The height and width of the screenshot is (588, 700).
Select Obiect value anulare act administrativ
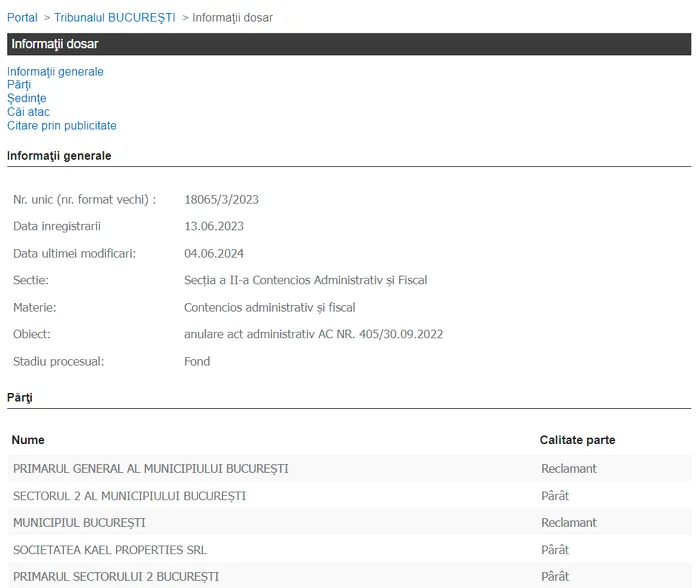(x=314, y=334)
